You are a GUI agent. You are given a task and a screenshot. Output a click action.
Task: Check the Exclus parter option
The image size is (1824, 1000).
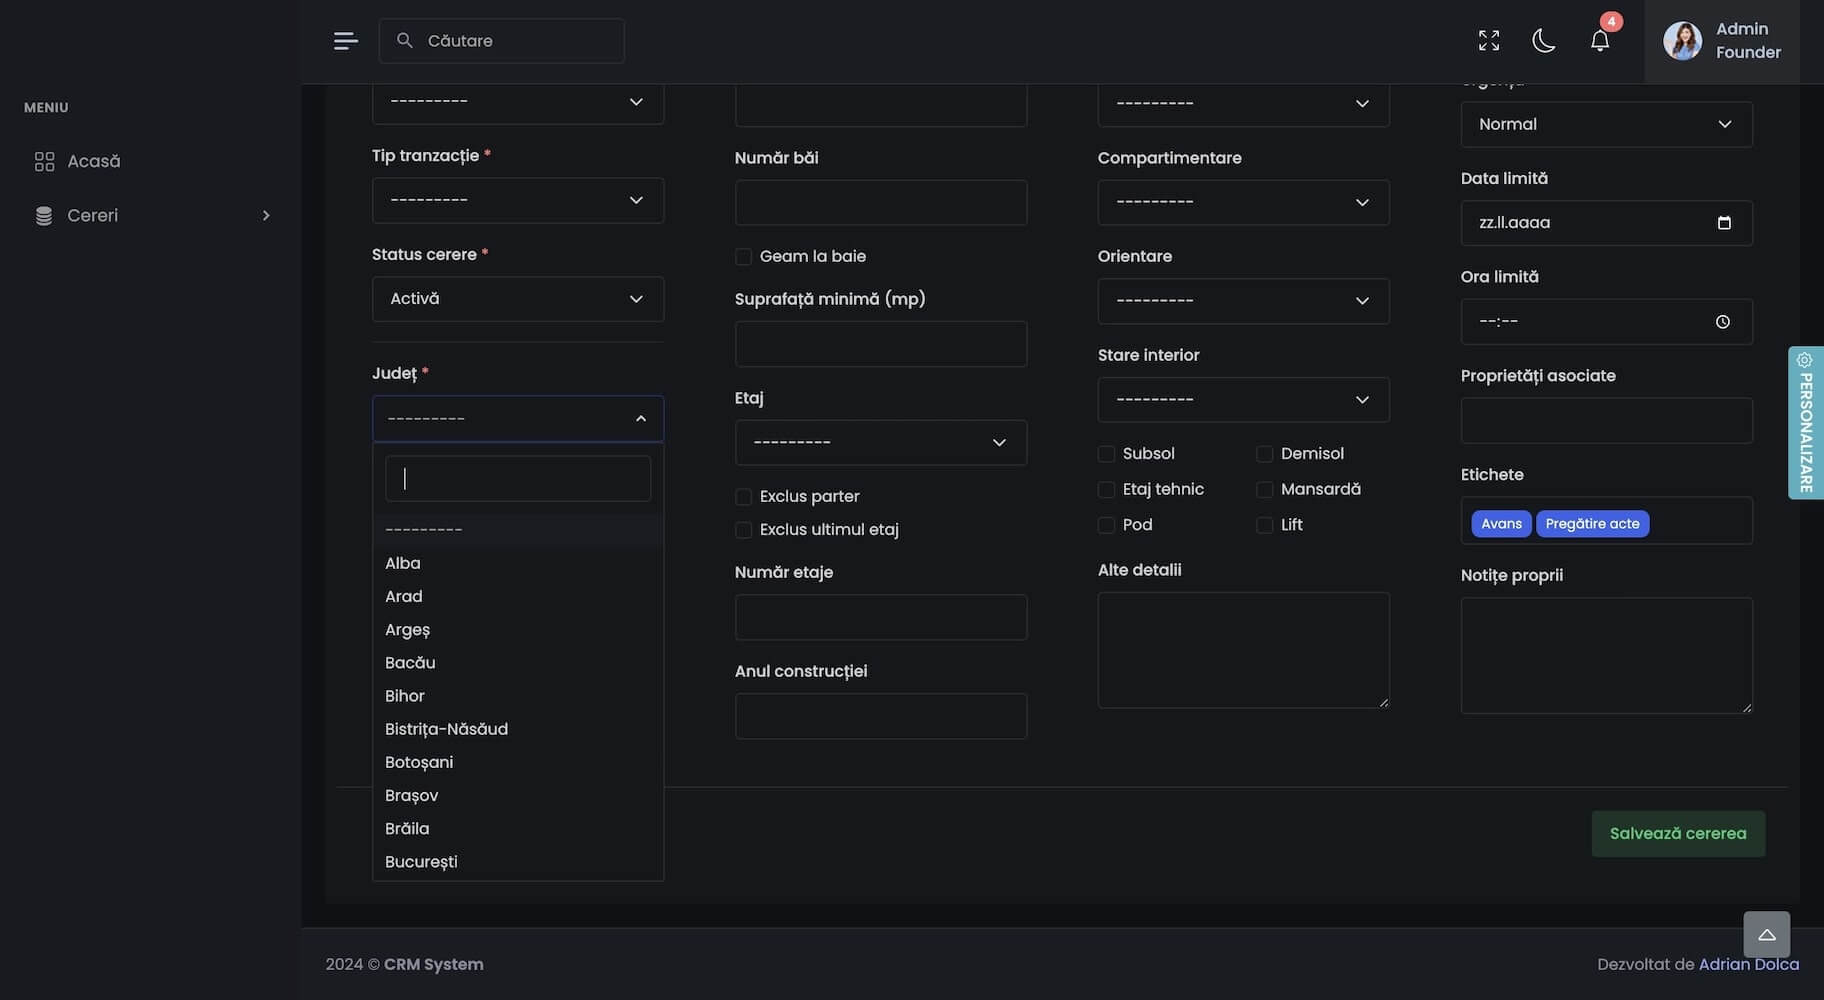click(x=743, y=497)
